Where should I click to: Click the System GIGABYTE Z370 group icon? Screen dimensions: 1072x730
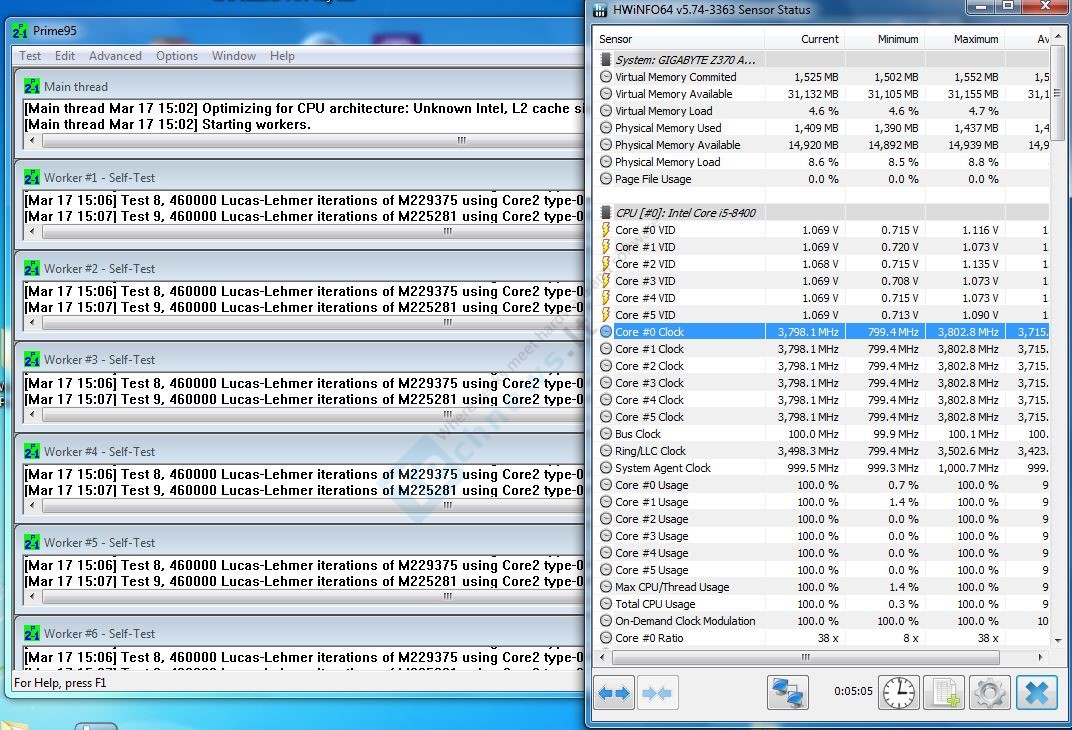pos(605,60)
